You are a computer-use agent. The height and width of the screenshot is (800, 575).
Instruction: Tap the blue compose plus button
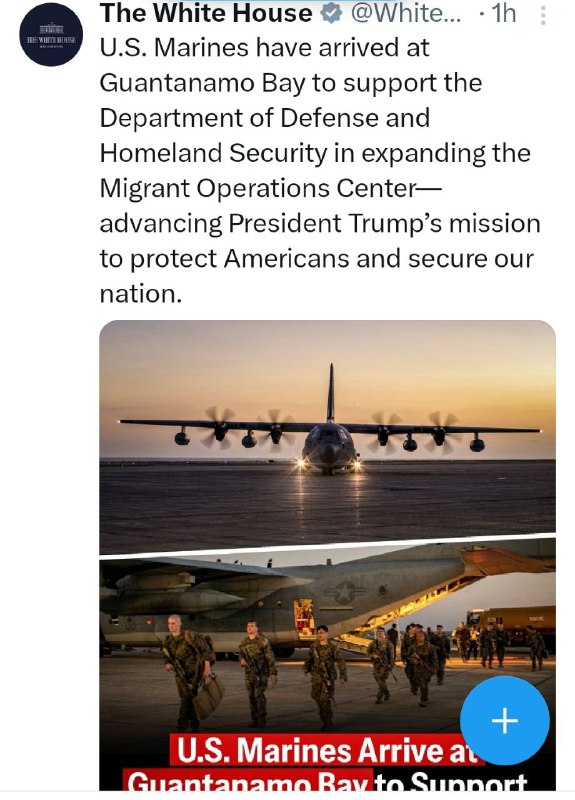point(505,720)
